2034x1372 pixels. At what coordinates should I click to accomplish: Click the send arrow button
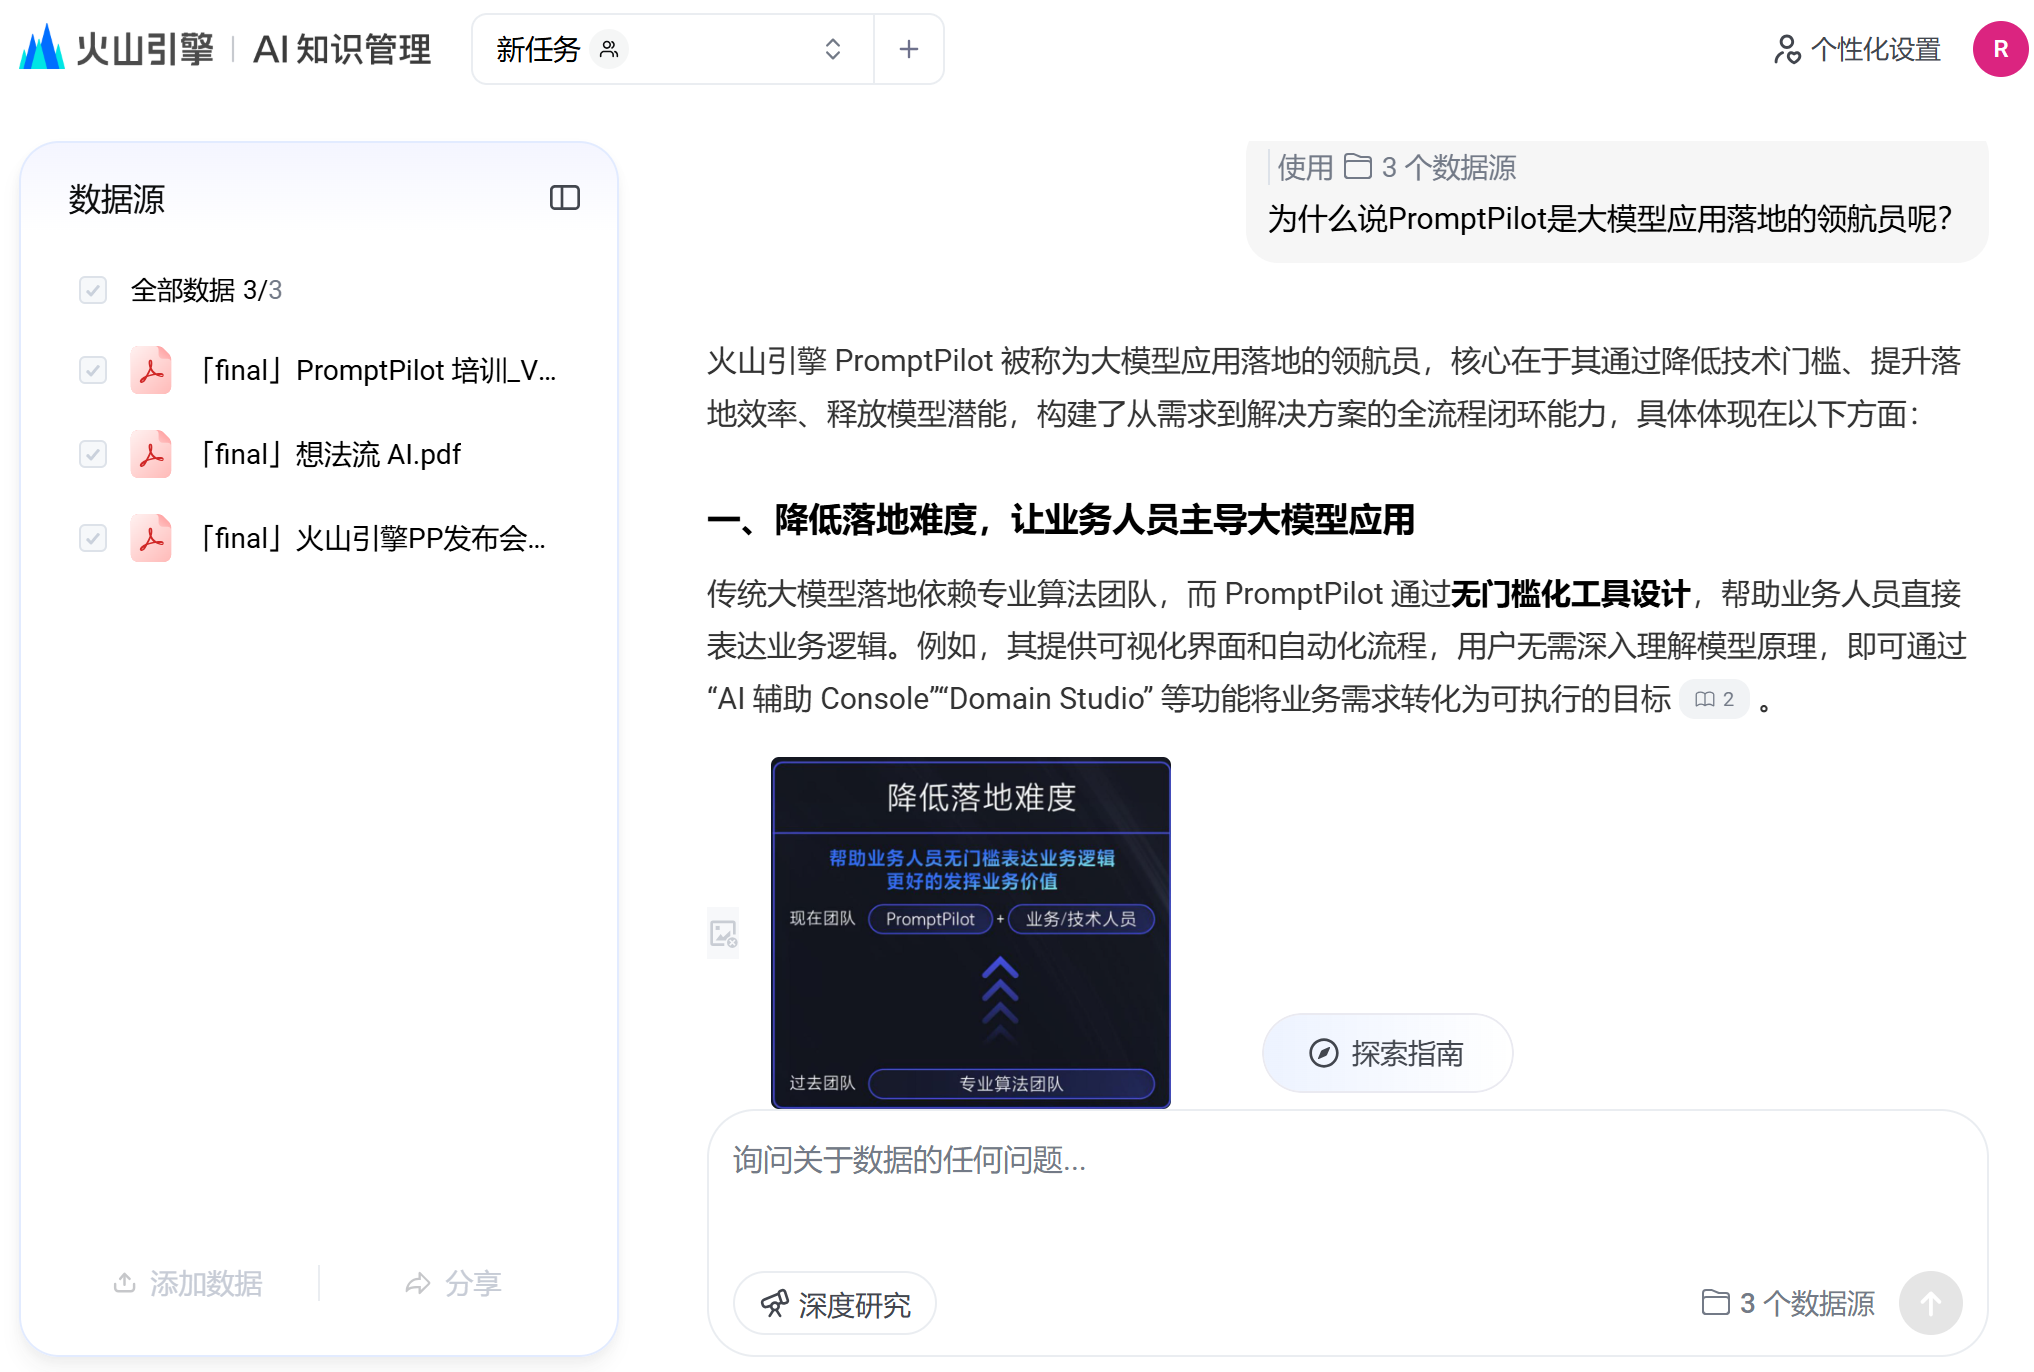pos(1930,1302)
